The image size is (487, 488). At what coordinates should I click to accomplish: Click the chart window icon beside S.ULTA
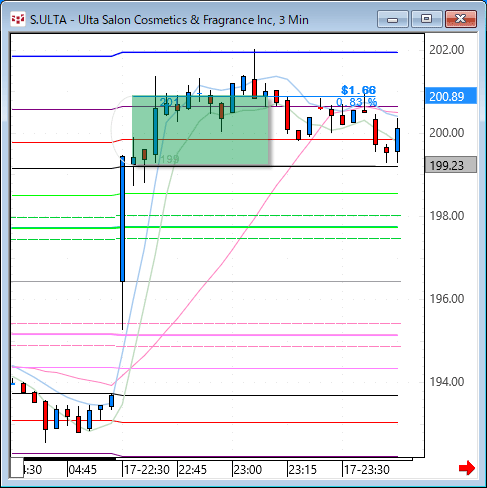pyautogui.click(x=18, y=19)
